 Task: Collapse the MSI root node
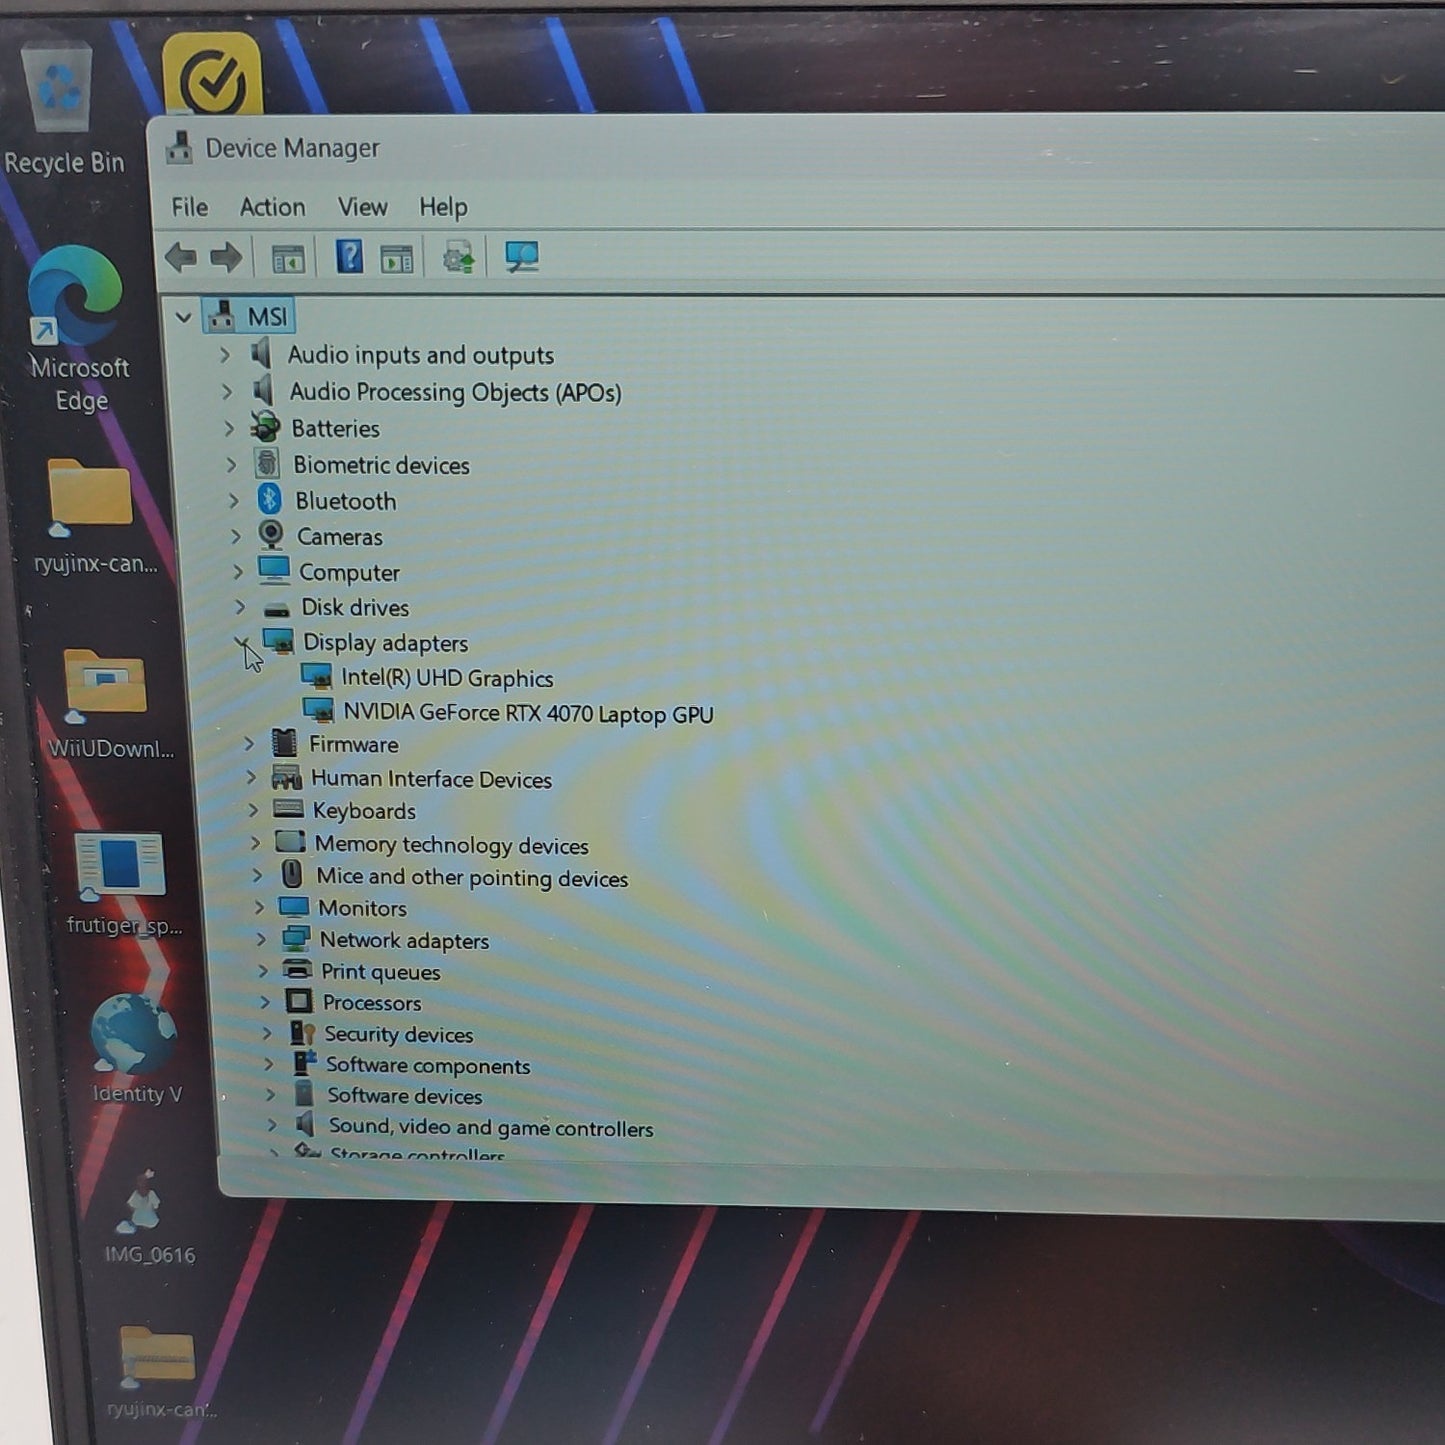coord(183,318)
